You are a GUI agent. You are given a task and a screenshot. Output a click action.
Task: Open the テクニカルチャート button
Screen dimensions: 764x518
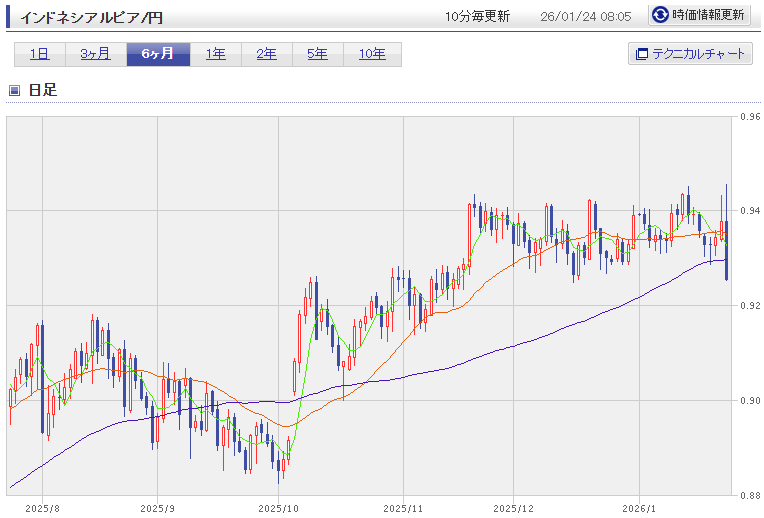point(690,54)
